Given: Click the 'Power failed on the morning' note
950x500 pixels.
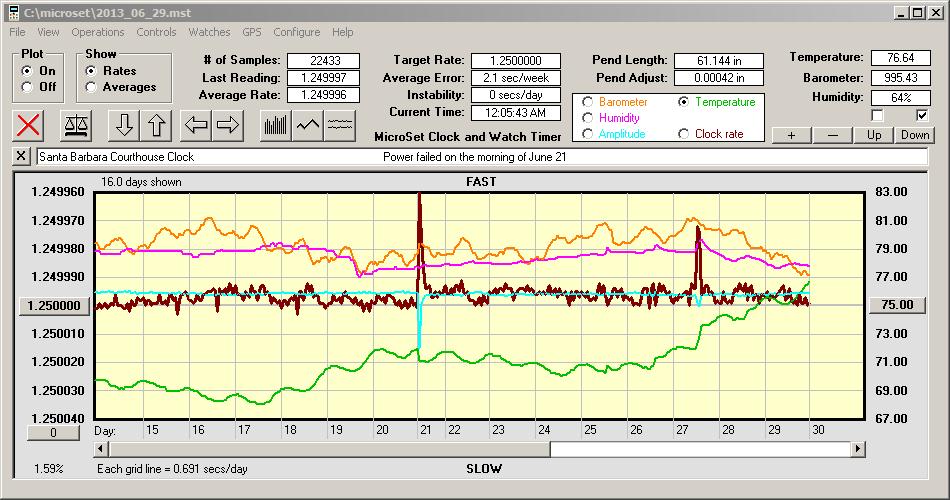Looking at the screenshot, I should tap(474, 156).
